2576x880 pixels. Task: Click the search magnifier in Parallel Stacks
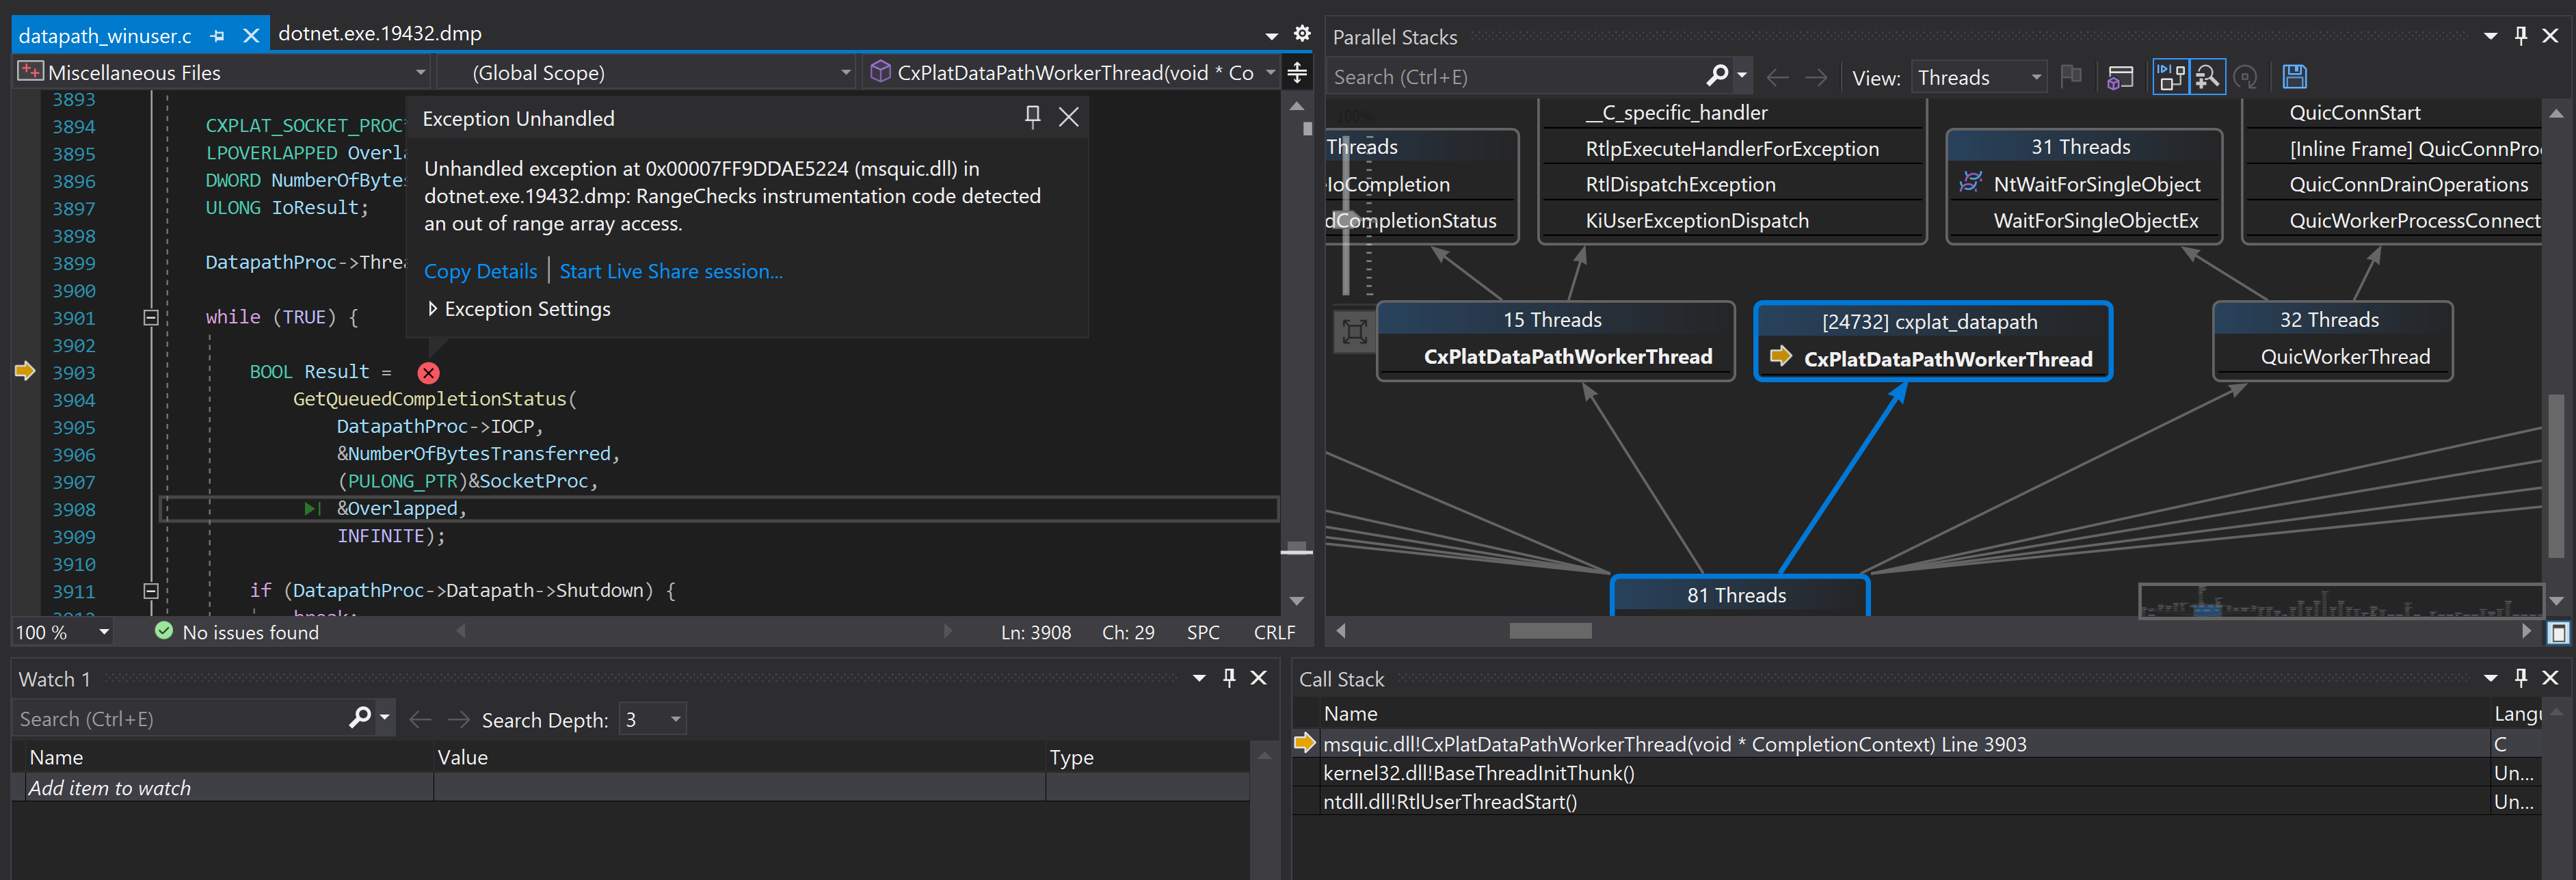coord(1717,76)
